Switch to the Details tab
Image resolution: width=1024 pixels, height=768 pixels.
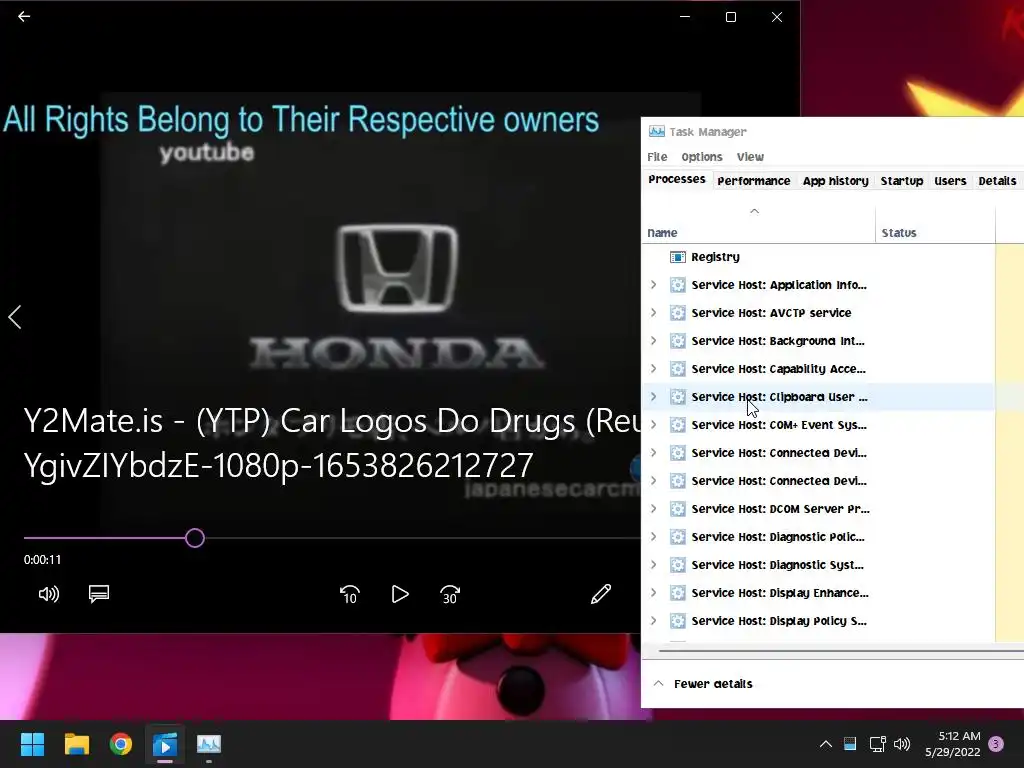click(x=997, y=181)
